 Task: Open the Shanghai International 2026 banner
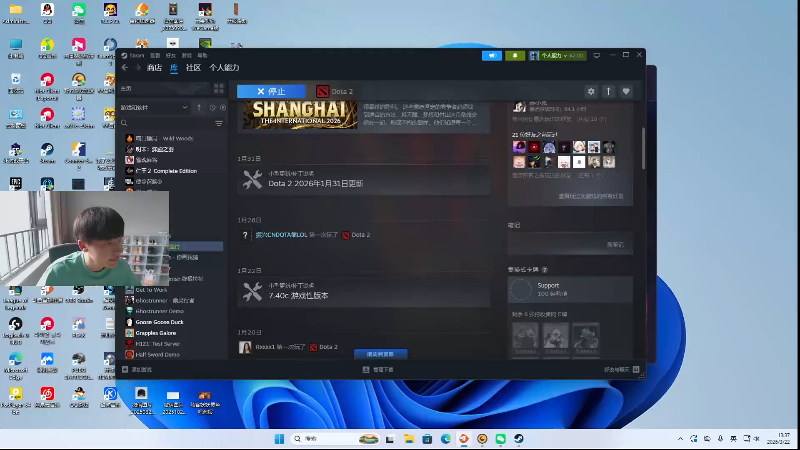300,115
